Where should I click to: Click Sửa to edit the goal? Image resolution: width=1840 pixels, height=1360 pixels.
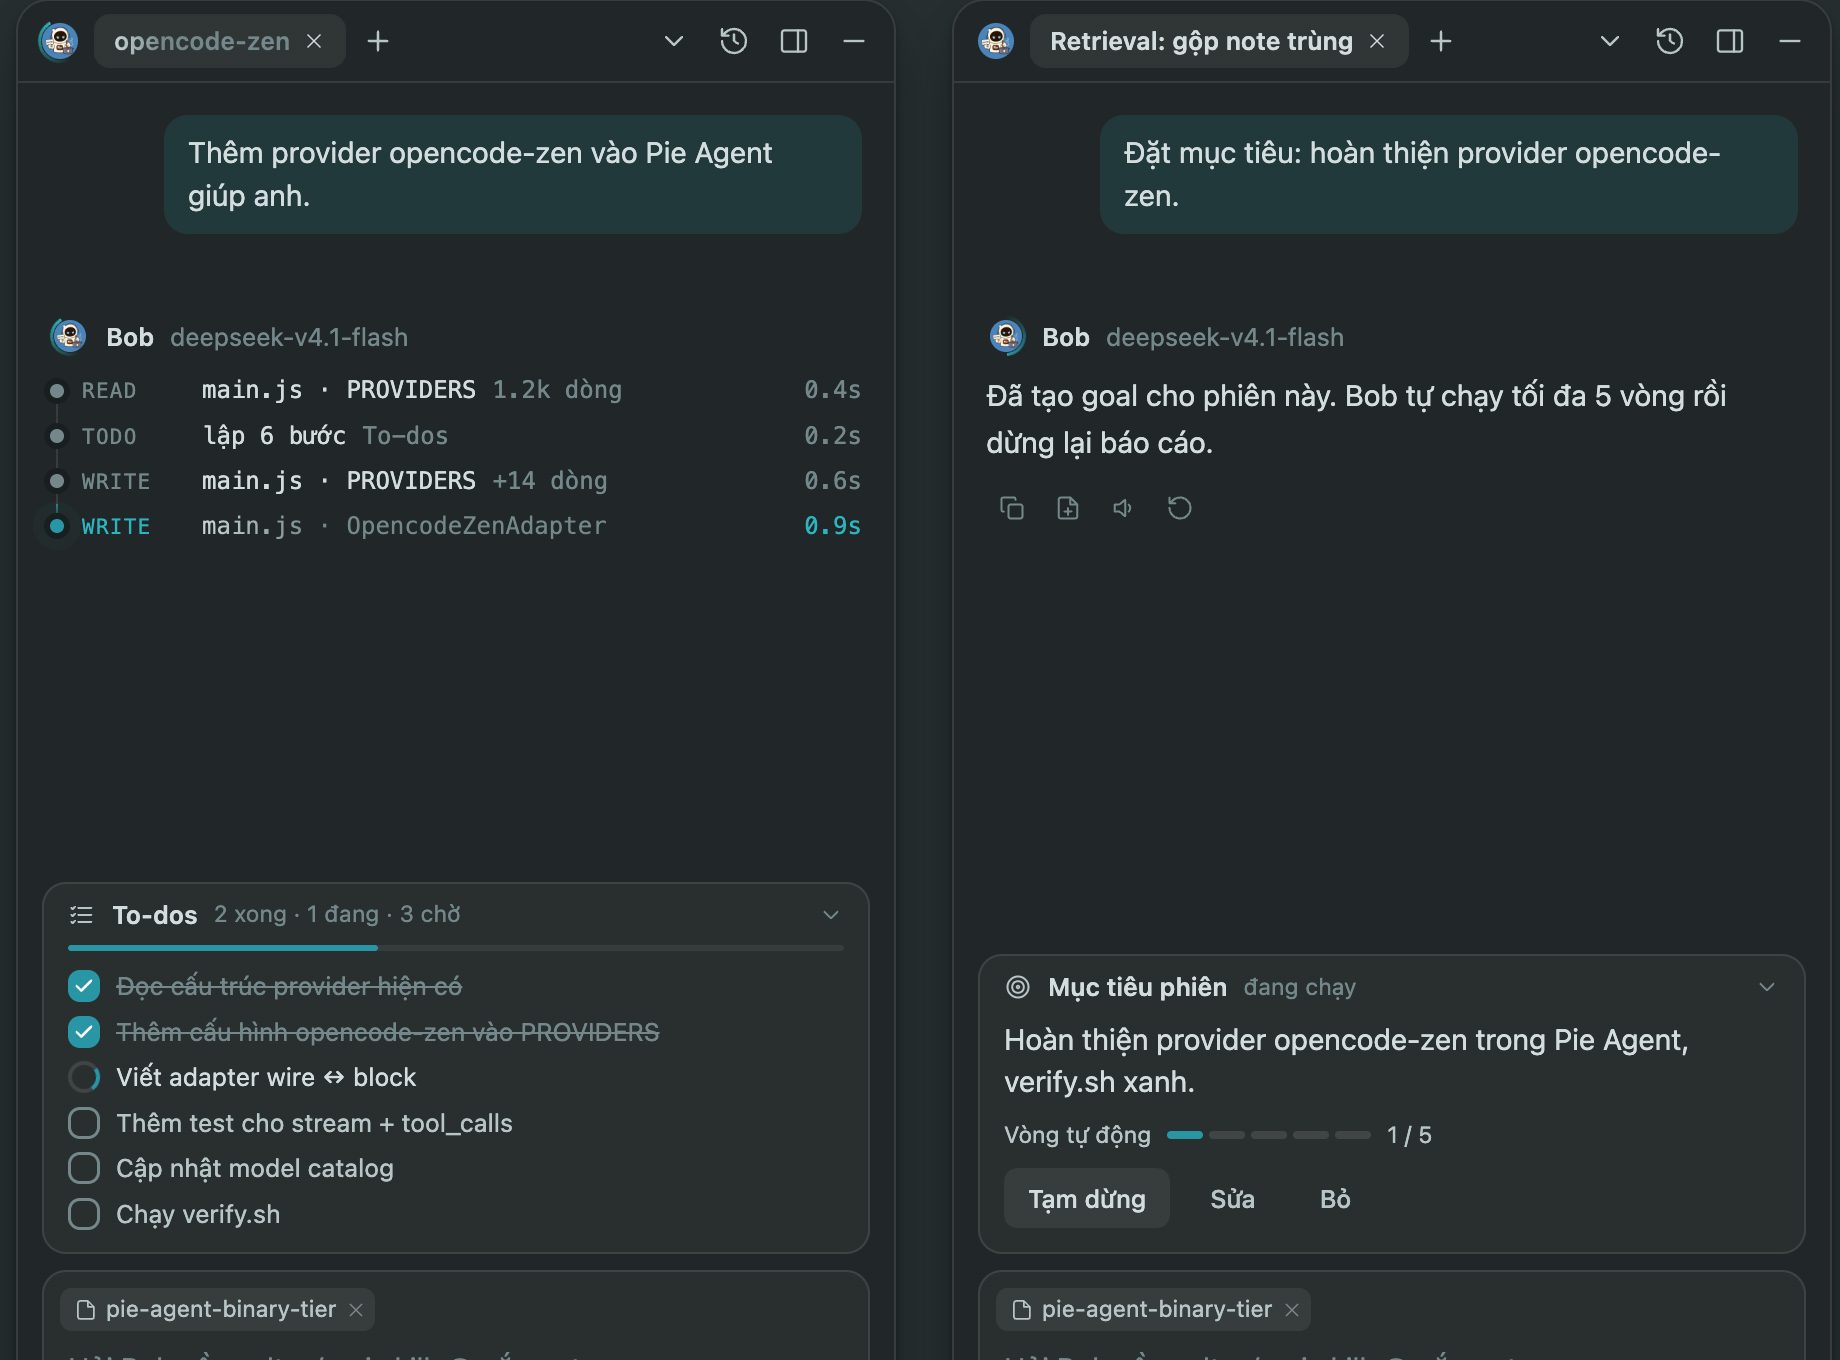[x=1232, y=1198]
